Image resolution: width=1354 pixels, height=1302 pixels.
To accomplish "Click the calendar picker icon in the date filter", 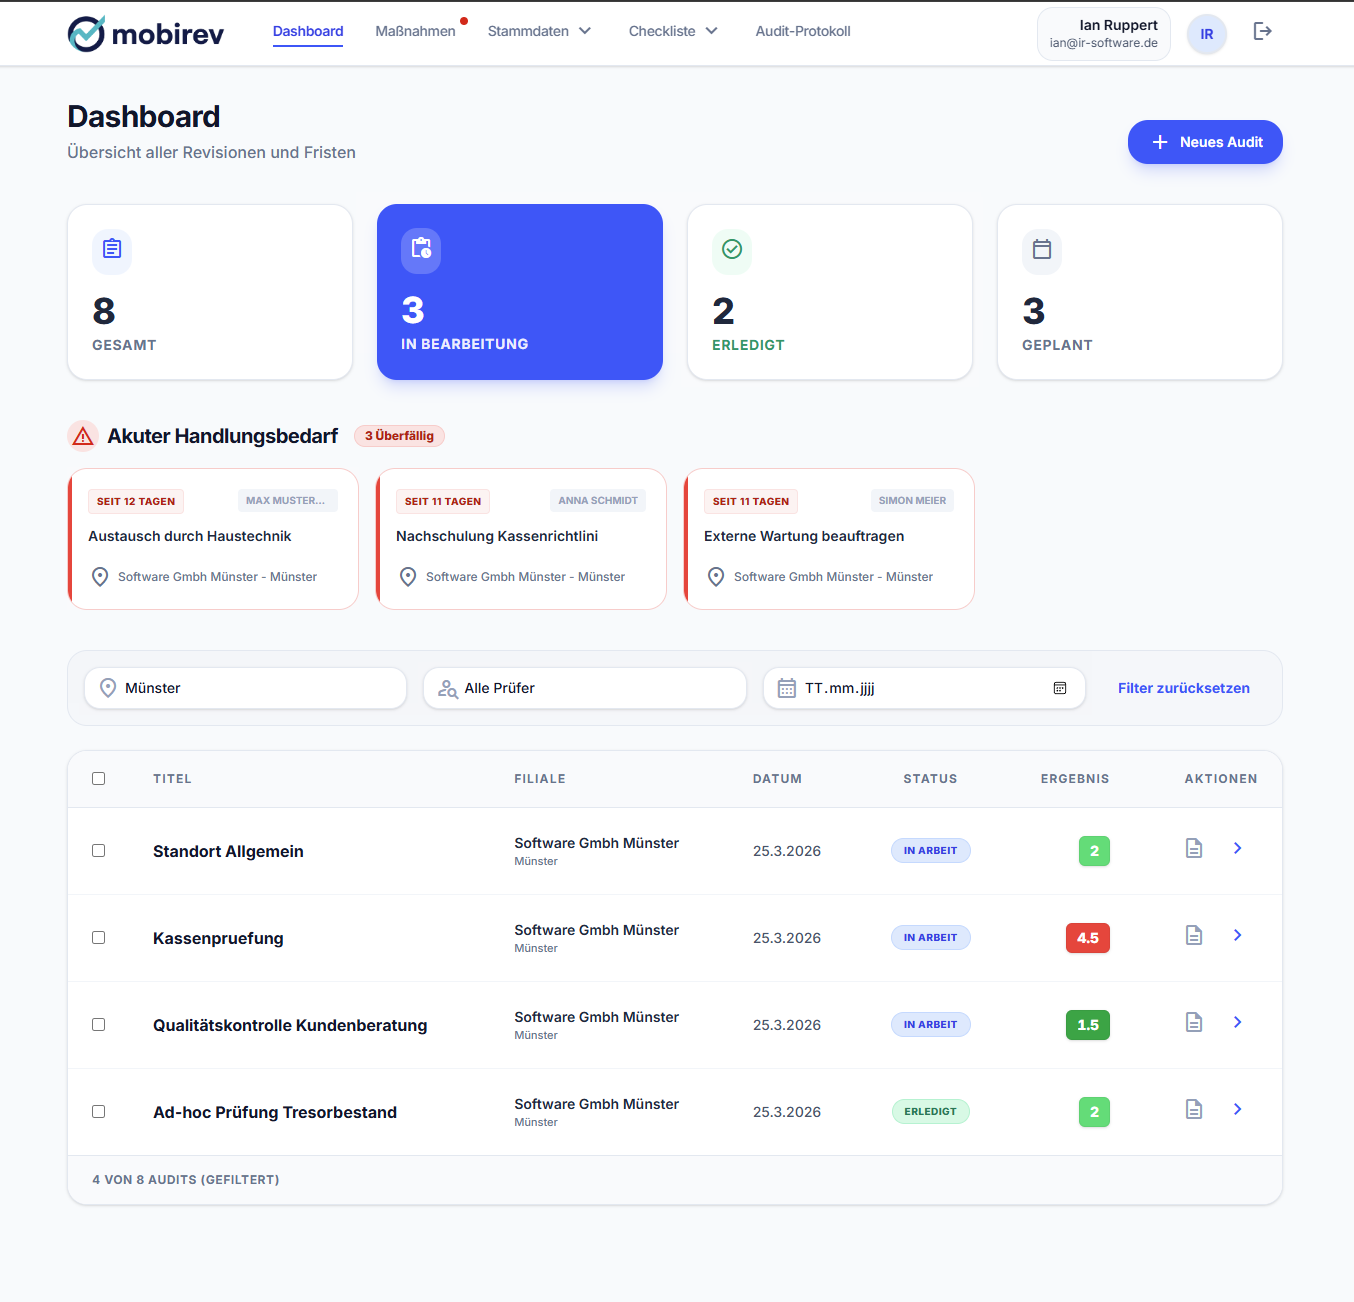I will [1059, 688].
